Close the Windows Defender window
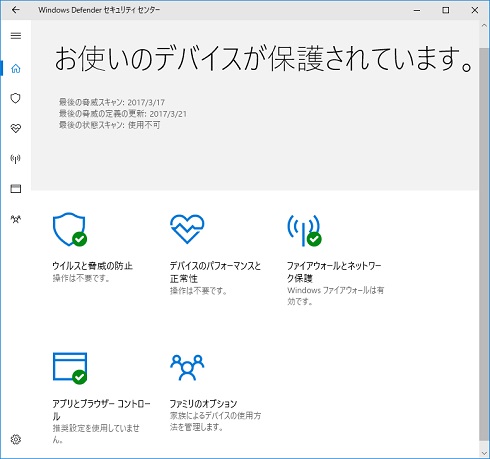The width and height of the screenshot is (490, 459). pyautogui.click(x=475, y=10)
